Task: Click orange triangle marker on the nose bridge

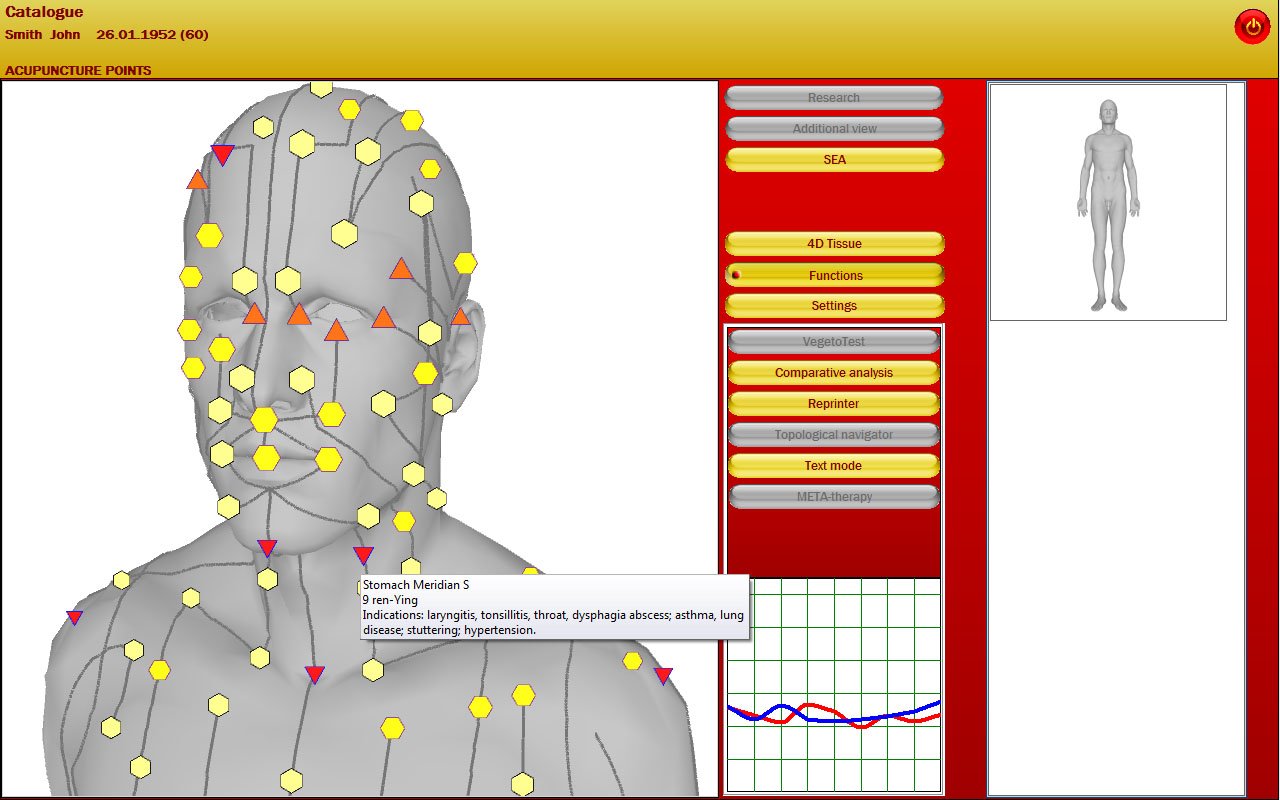Action: point(336,331)
